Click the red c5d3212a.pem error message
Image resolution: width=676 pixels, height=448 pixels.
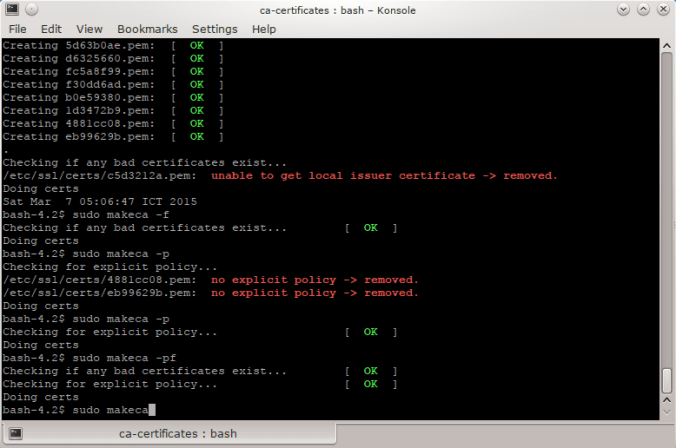coord(384,175)
